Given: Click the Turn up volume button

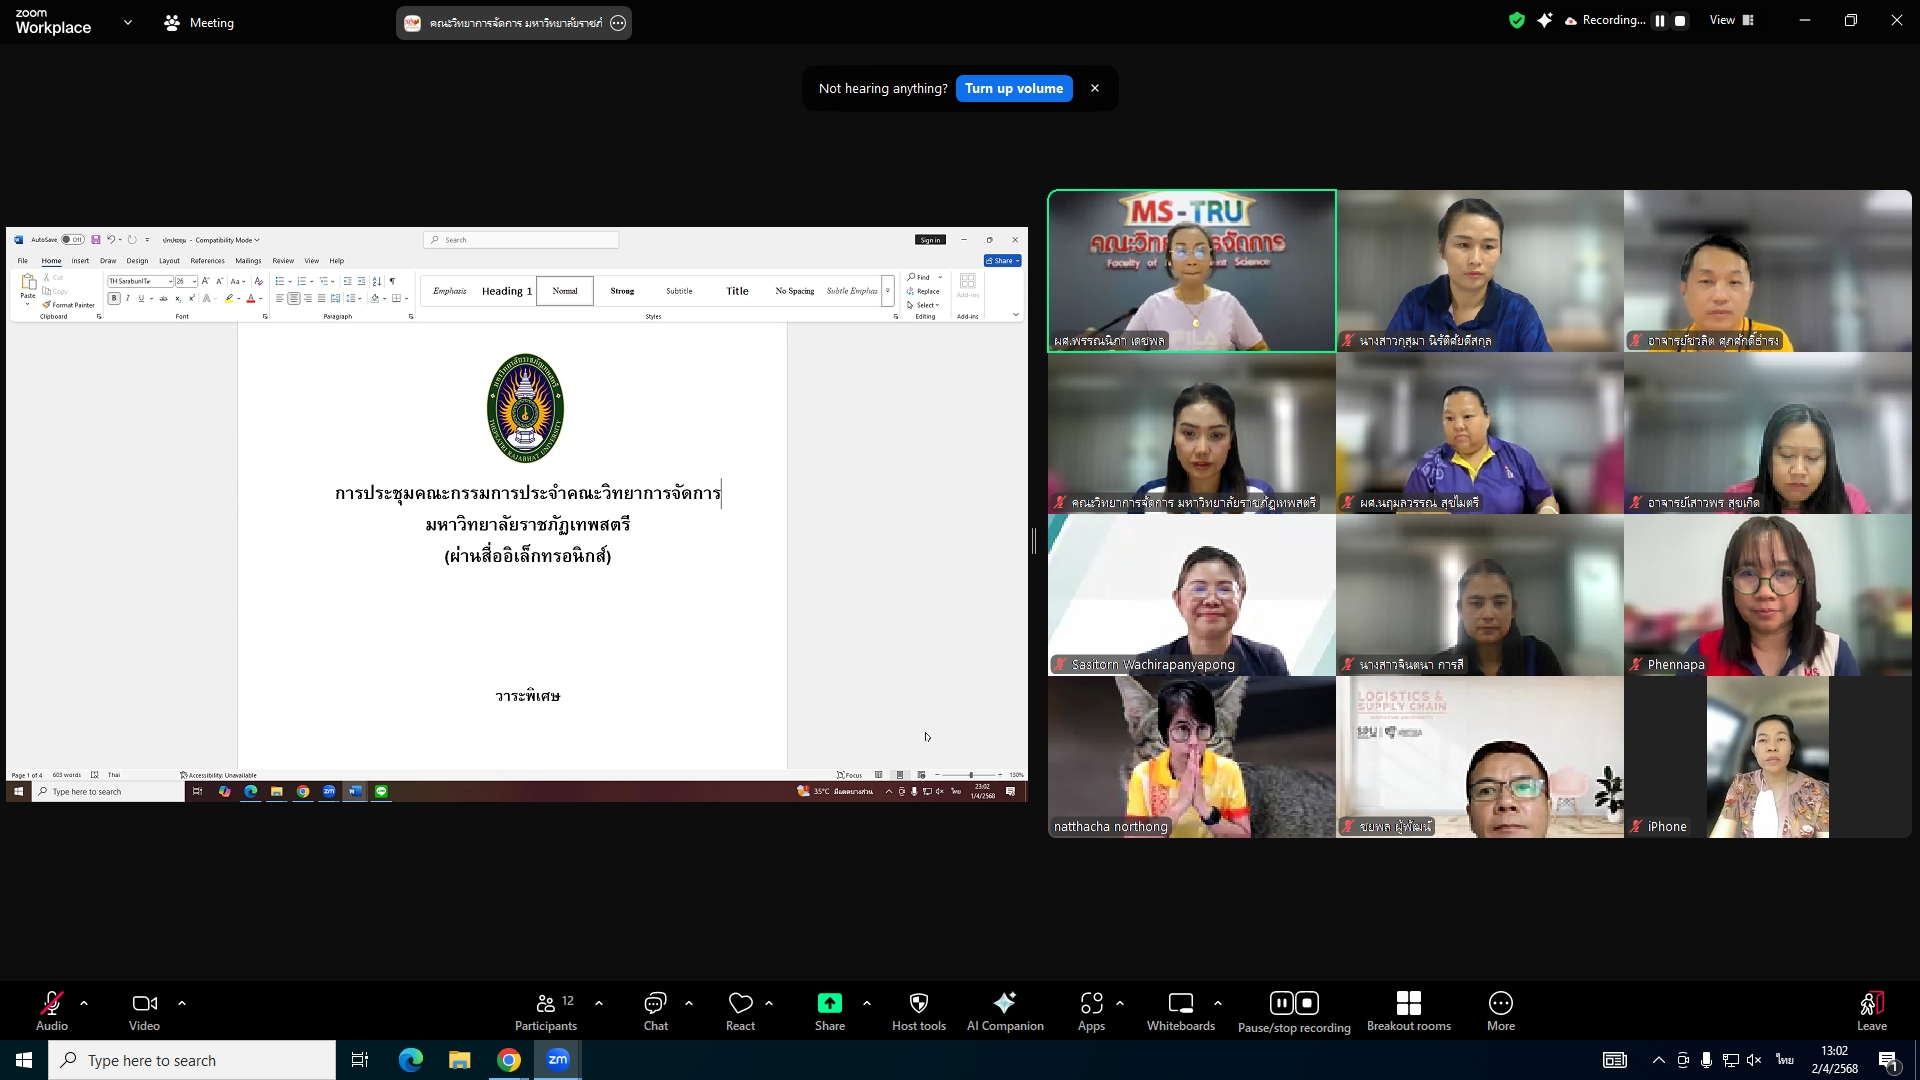Looking at the screenshot, I should (1013, 88).
